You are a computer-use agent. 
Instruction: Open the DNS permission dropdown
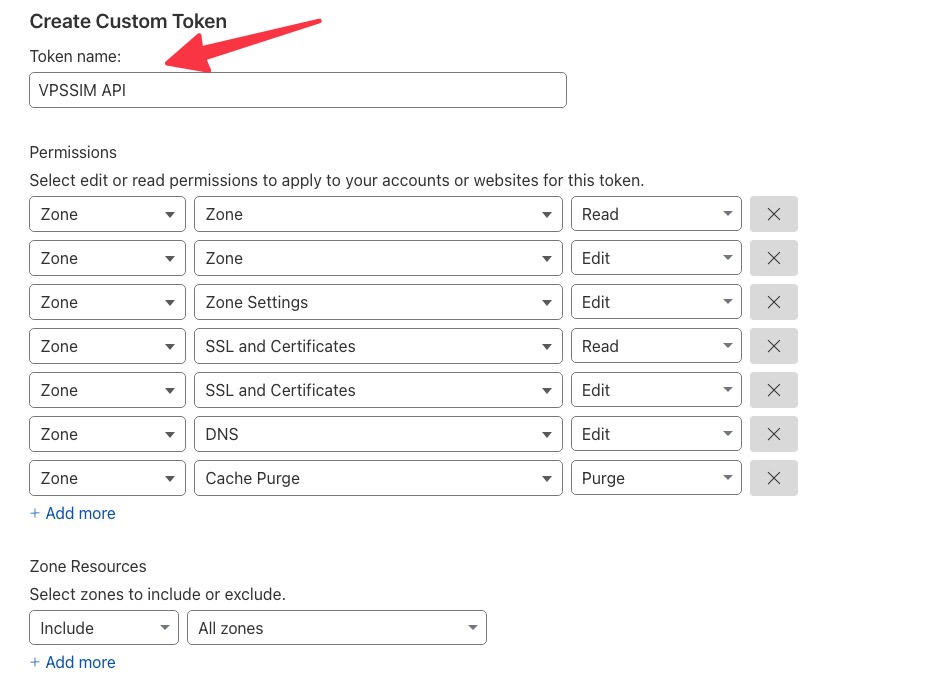(377, 434)
